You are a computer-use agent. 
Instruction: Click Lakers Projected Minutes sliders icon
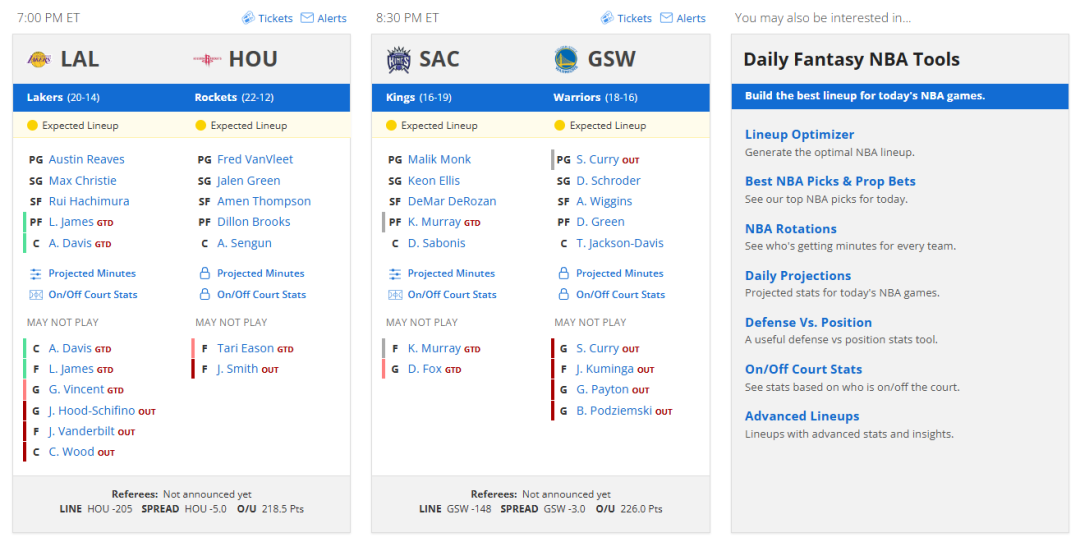point(36,274)
